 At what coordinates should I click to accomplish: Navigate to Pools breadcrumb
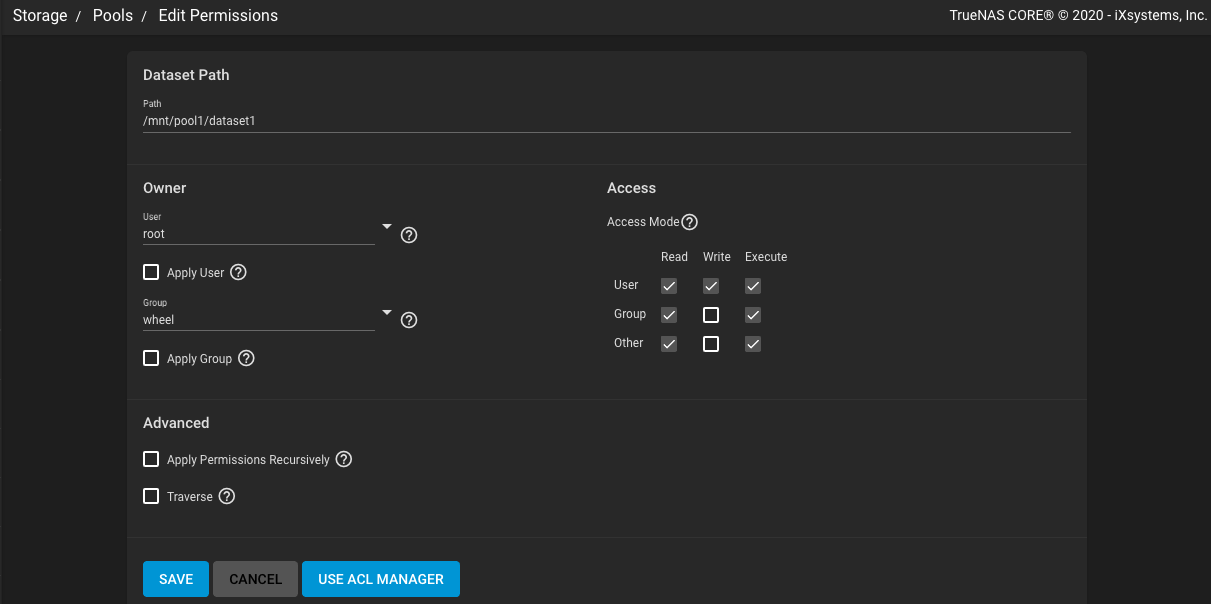pyautogui.click(x=113, y=16)
